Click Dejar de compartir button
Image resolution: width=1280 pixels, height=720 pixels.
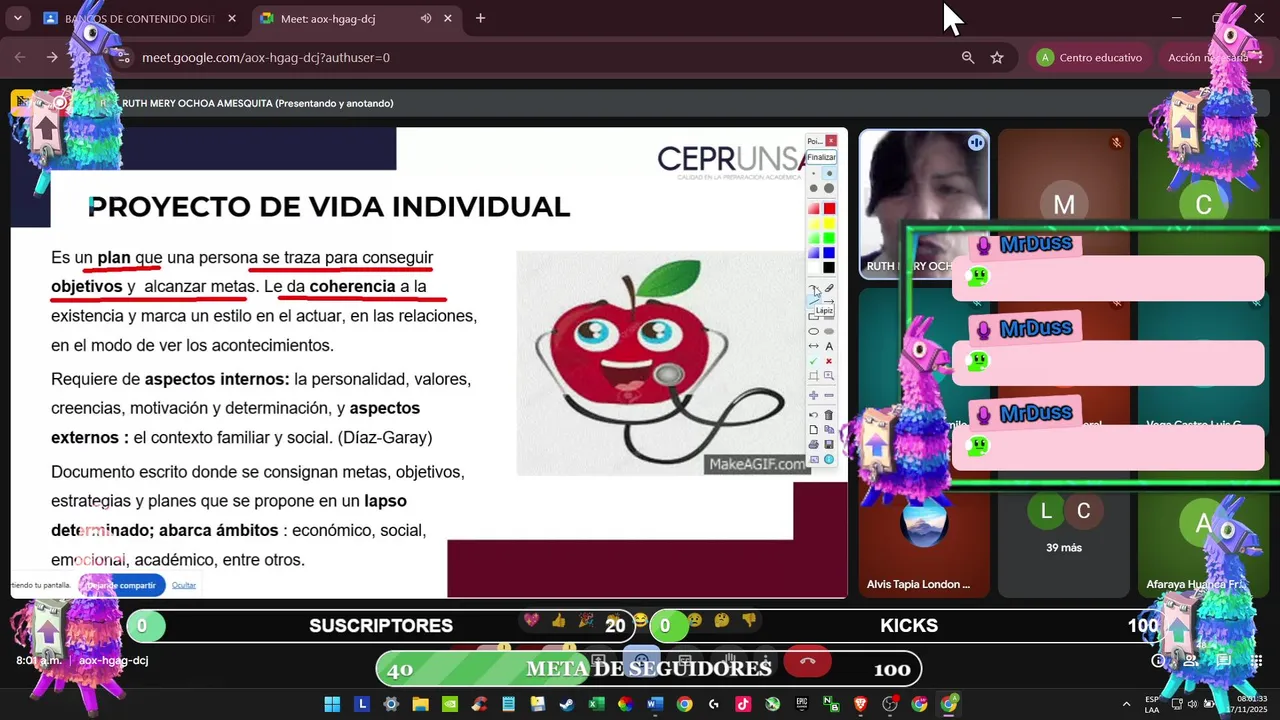(x=121, y=585)
